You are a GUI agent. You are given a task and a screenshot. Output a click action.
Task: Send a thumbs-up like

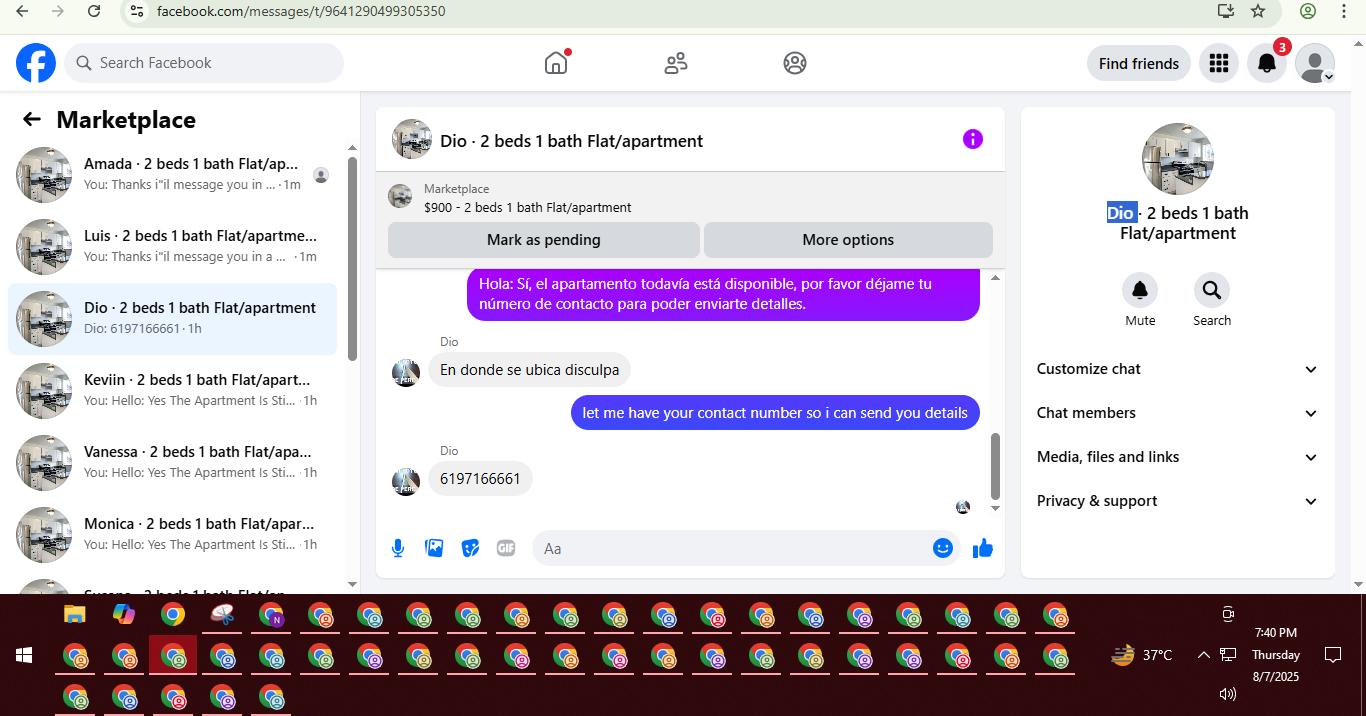(x=983, y=548)
